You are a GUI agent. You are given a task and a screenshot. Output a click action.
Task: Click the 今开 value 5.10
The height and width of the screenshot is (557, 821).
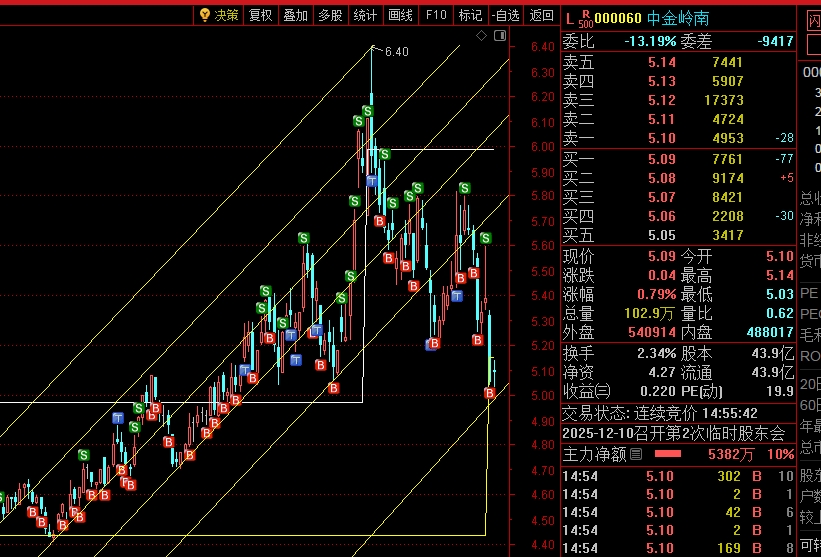point(780,257)
